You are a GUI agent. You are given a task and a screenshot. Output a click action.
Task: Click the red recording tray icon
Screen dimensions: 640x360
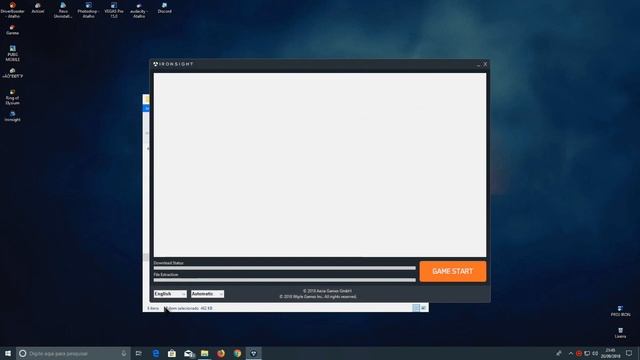point(579,353)
